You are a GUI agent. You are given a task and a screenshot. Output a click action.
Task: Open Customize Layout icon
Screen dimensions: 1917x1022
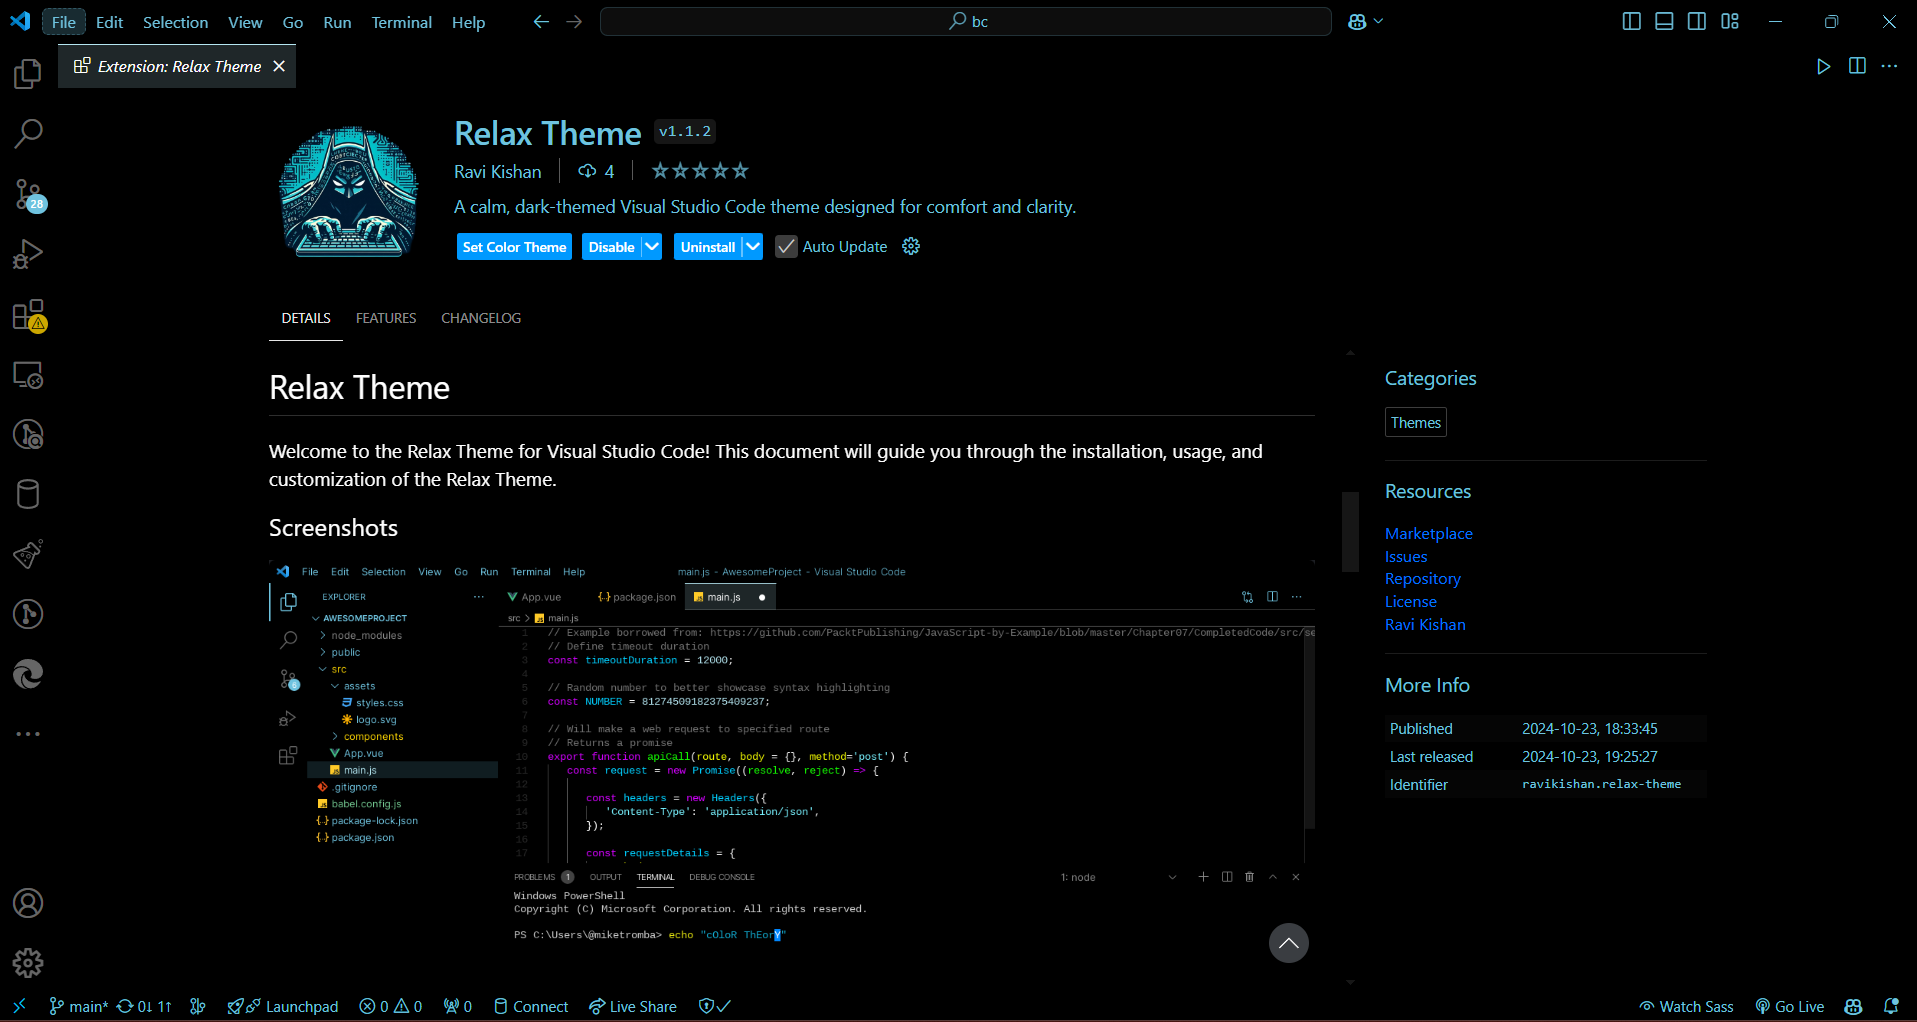(1730, 21)
